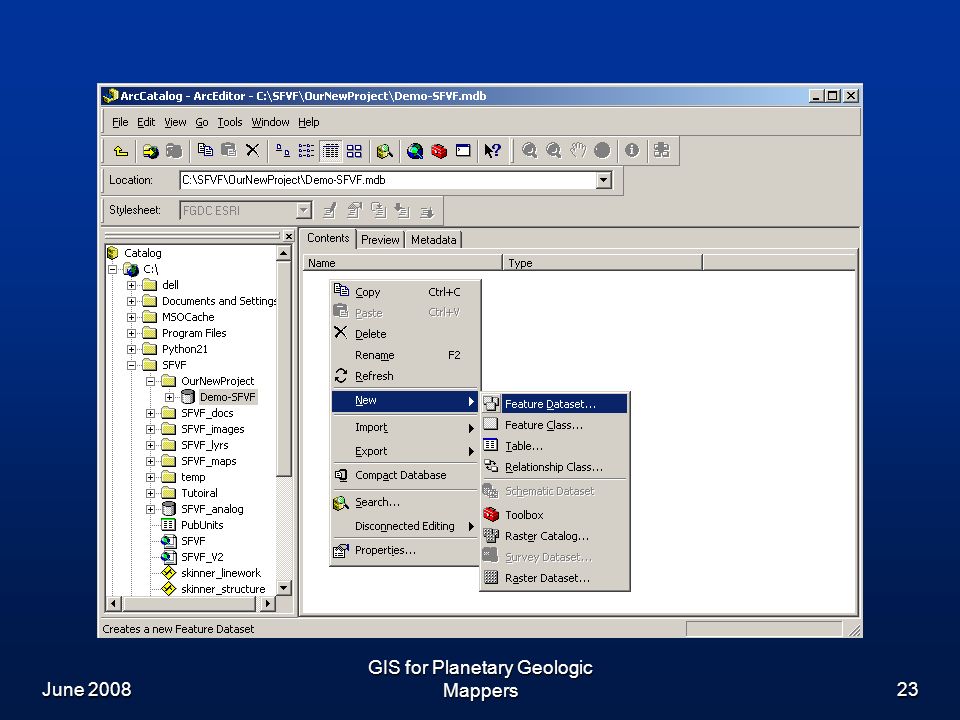This screenshot has width=960, height=720.
Task: Select Compact Database menu entry
Action: pos(405,475)
